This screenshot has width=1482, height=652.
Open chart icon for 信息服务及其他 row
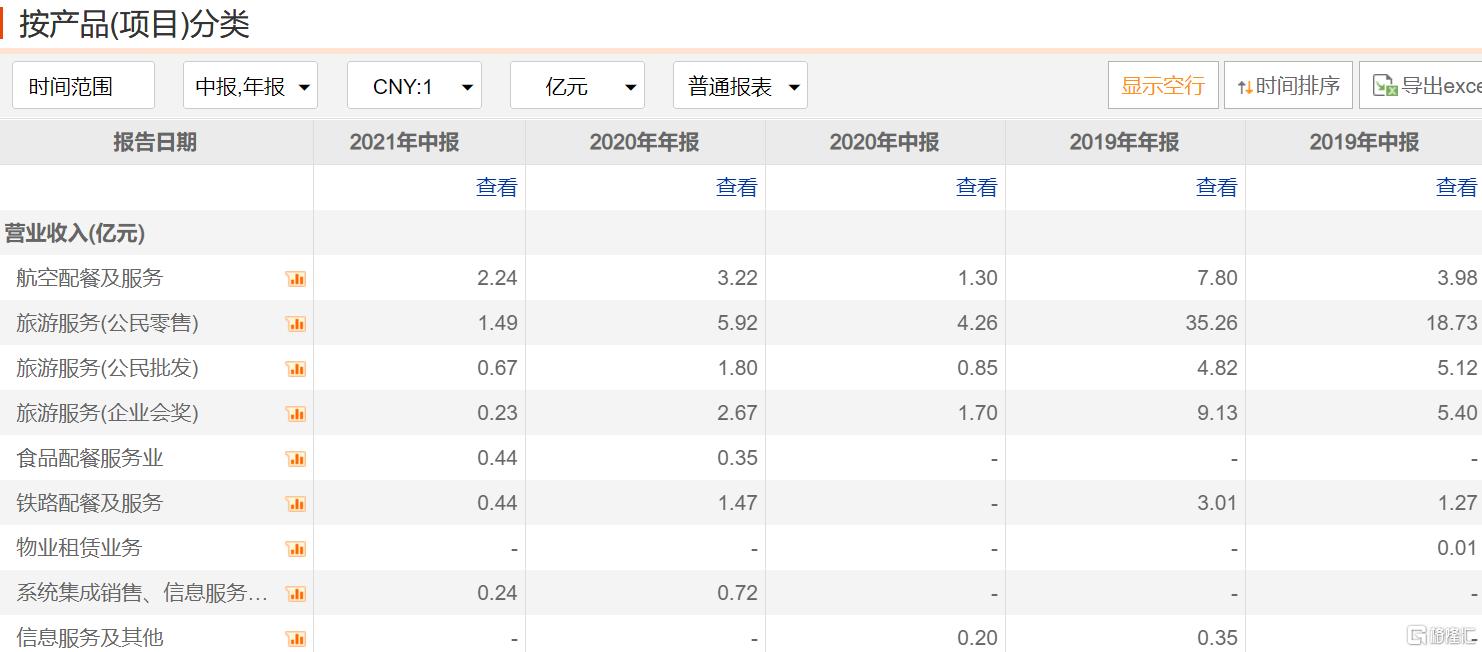(x=296, y=639)
